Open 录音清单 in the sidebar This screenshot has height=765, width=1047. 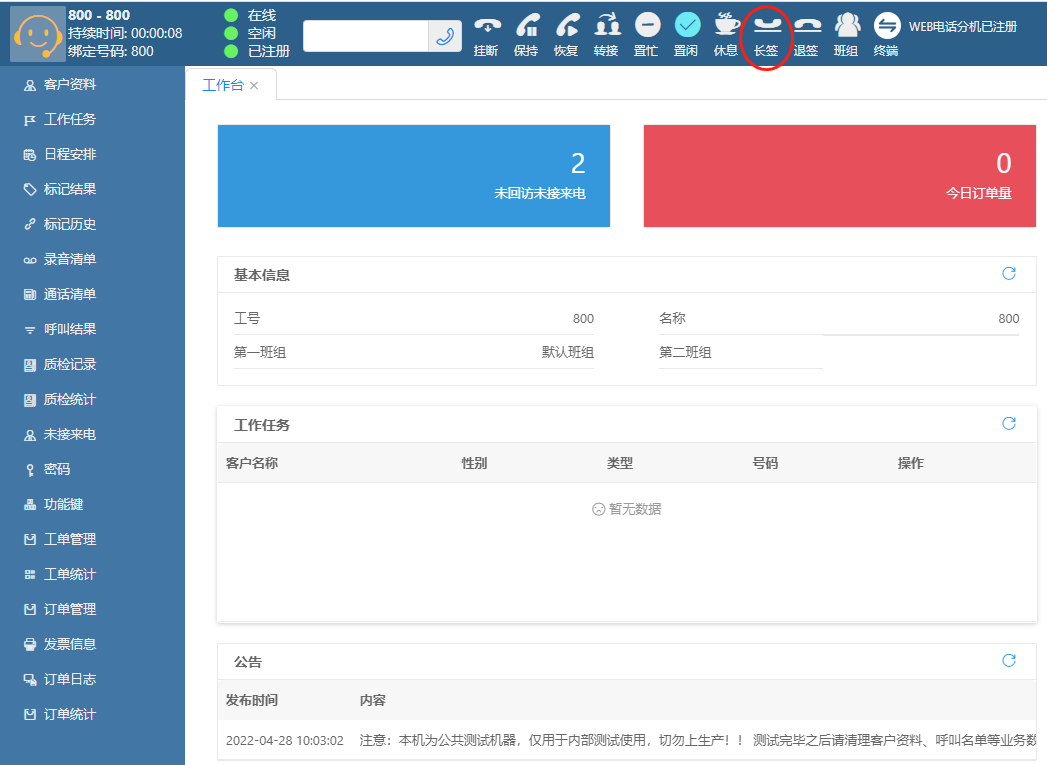(x=70, y=260)
